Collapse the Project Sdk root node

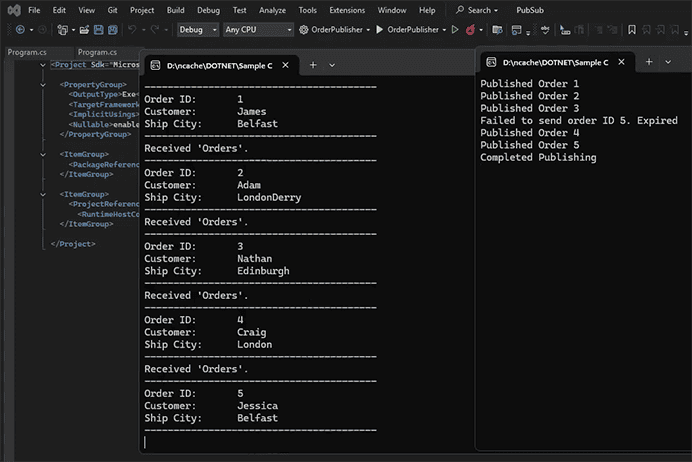click(x=43, y=65)
